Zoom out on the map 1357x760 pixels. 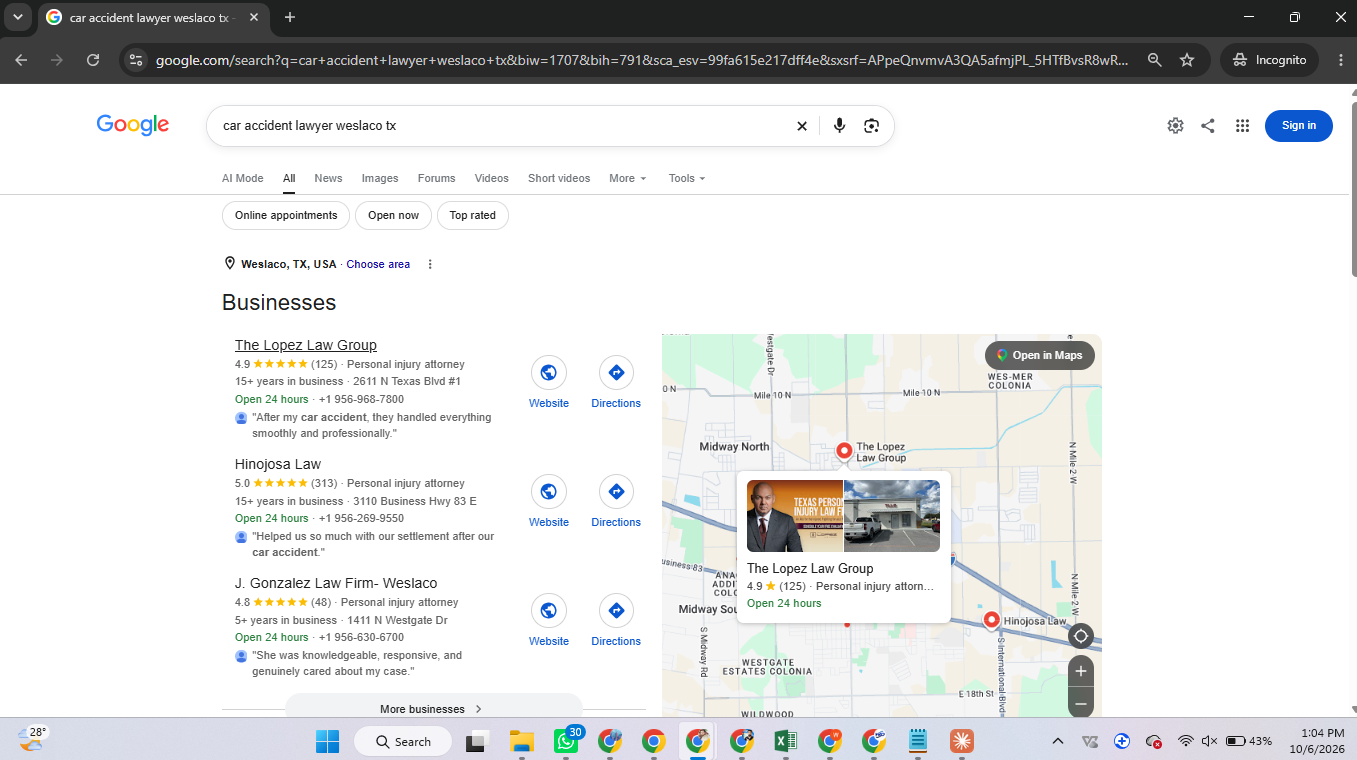[1080, 702]
